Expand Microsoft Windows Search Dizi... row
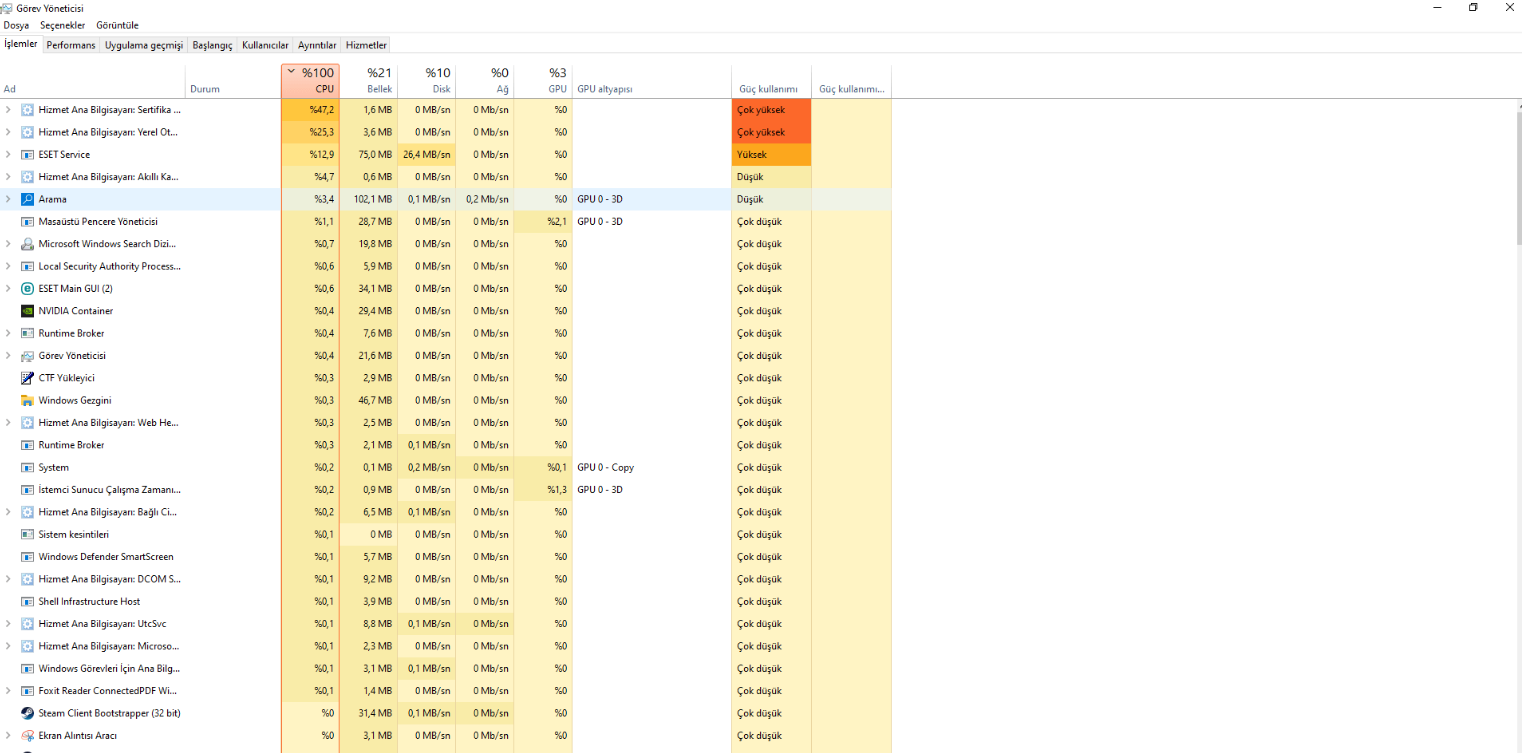 (x=8, y=244)
